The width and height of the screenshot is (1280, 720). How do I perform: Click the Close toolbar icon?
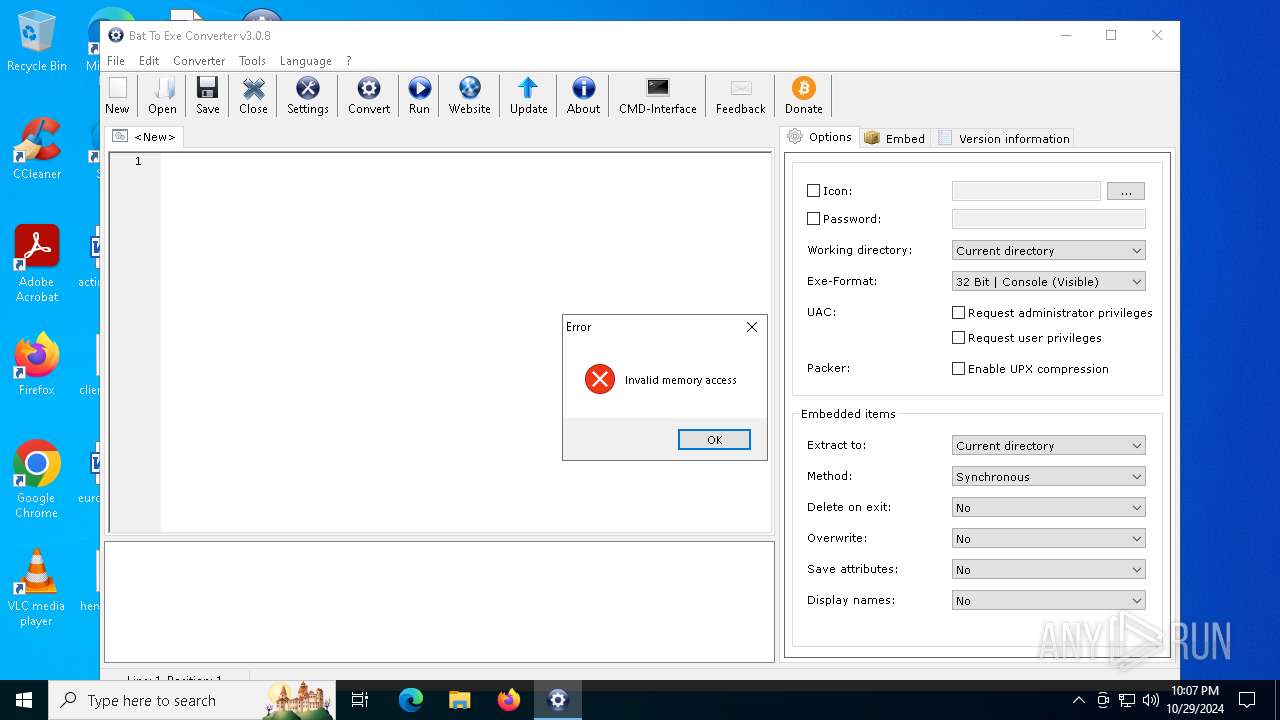(253, 96)
